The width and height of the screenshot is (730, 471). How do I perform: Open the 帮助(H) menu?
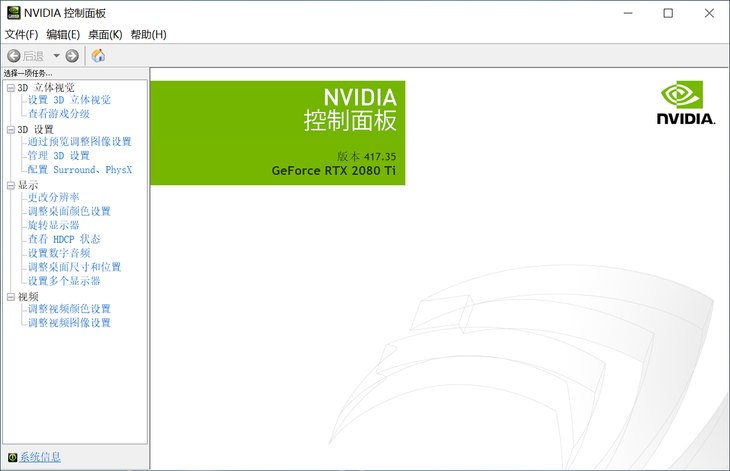point(149,34)
